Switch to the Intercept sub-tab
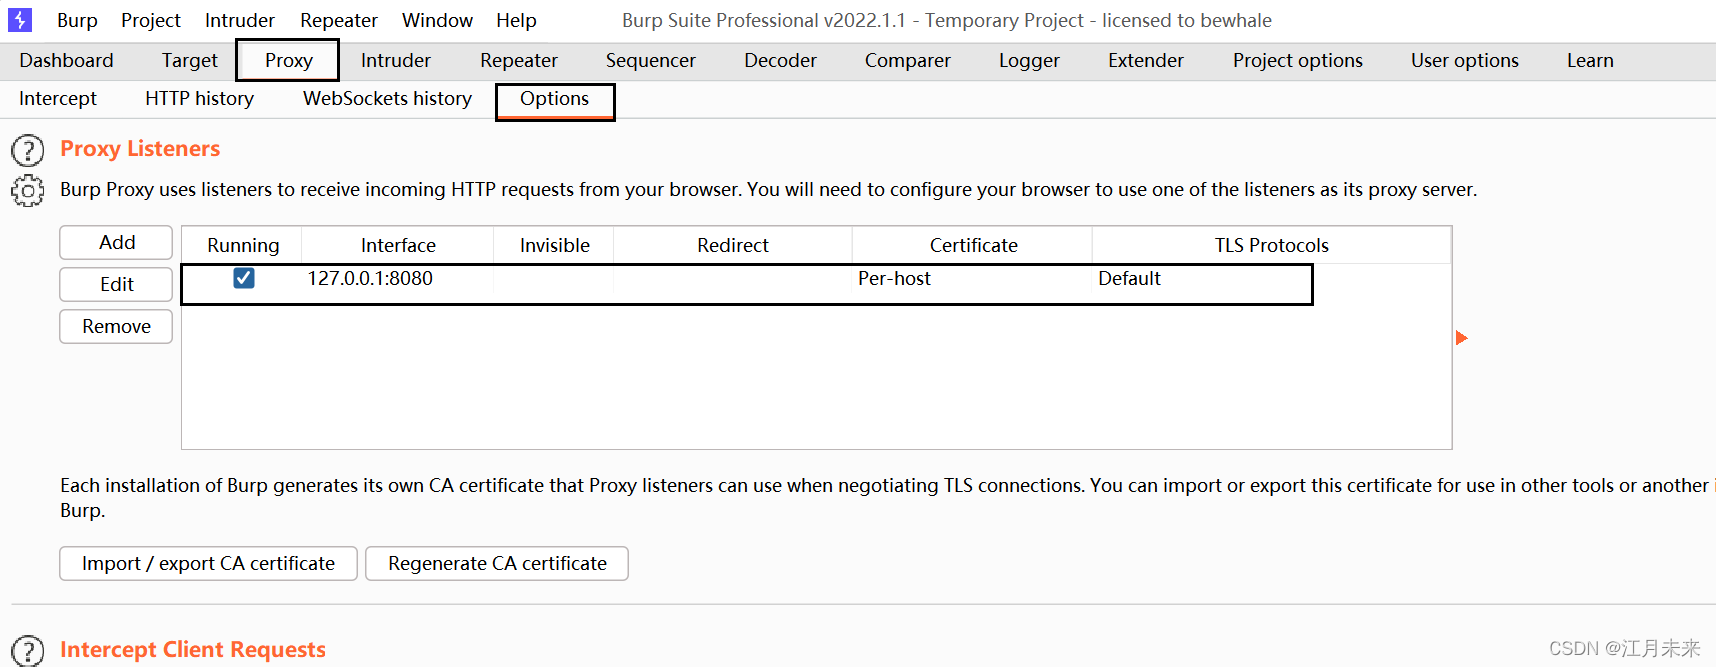 click(58, 98)
